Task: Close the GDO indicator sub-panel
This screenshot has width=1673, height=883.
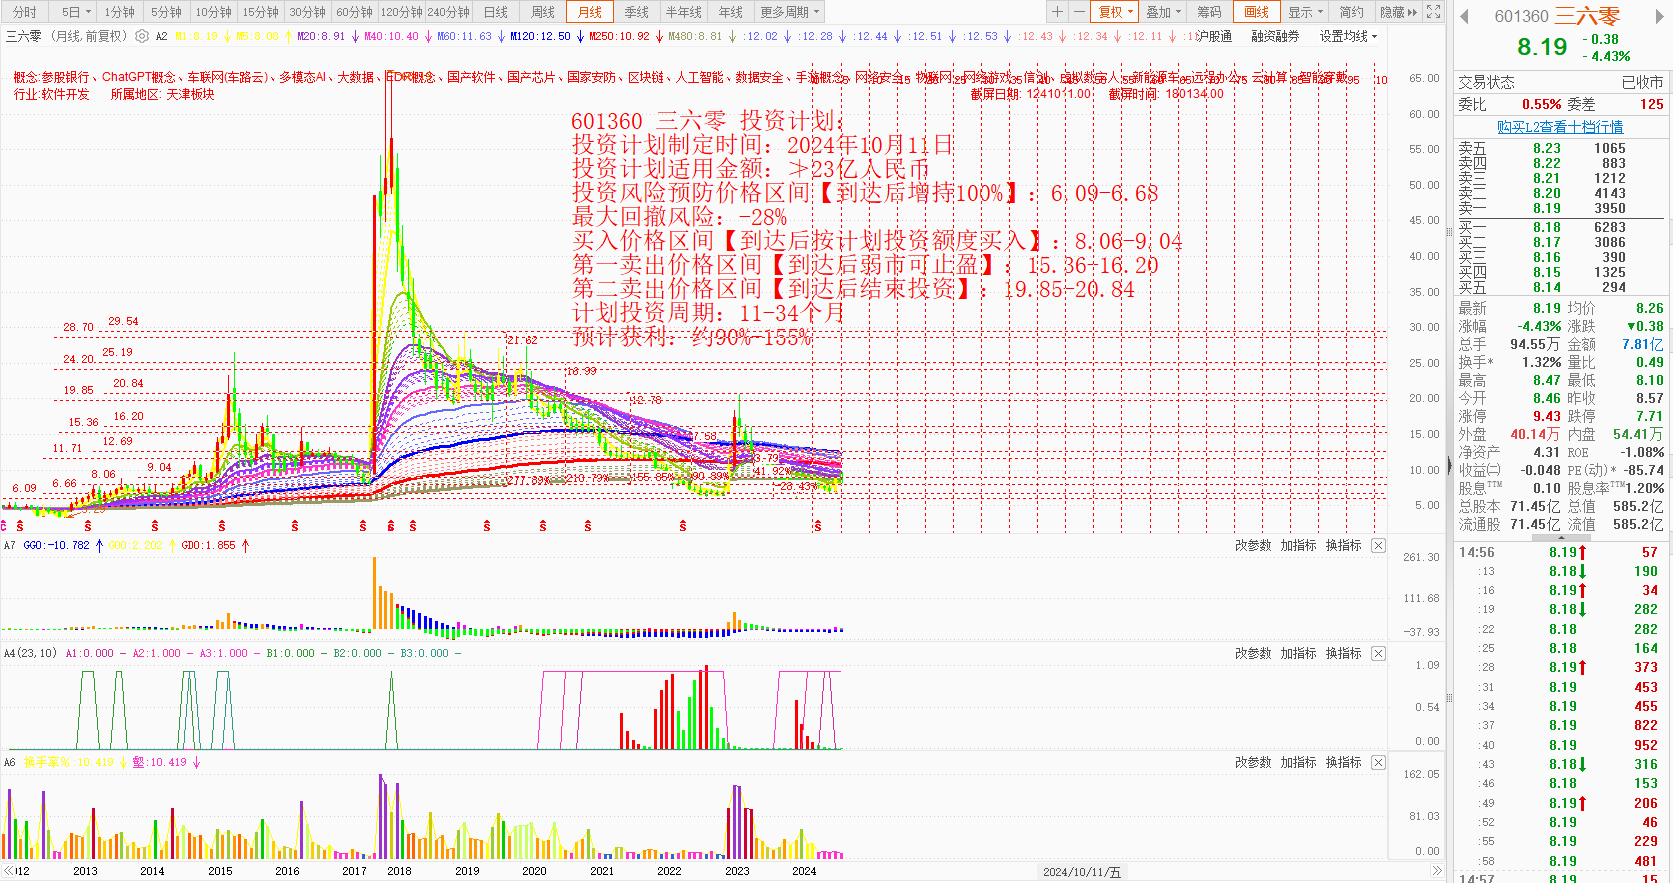Action: (1378, 545)
